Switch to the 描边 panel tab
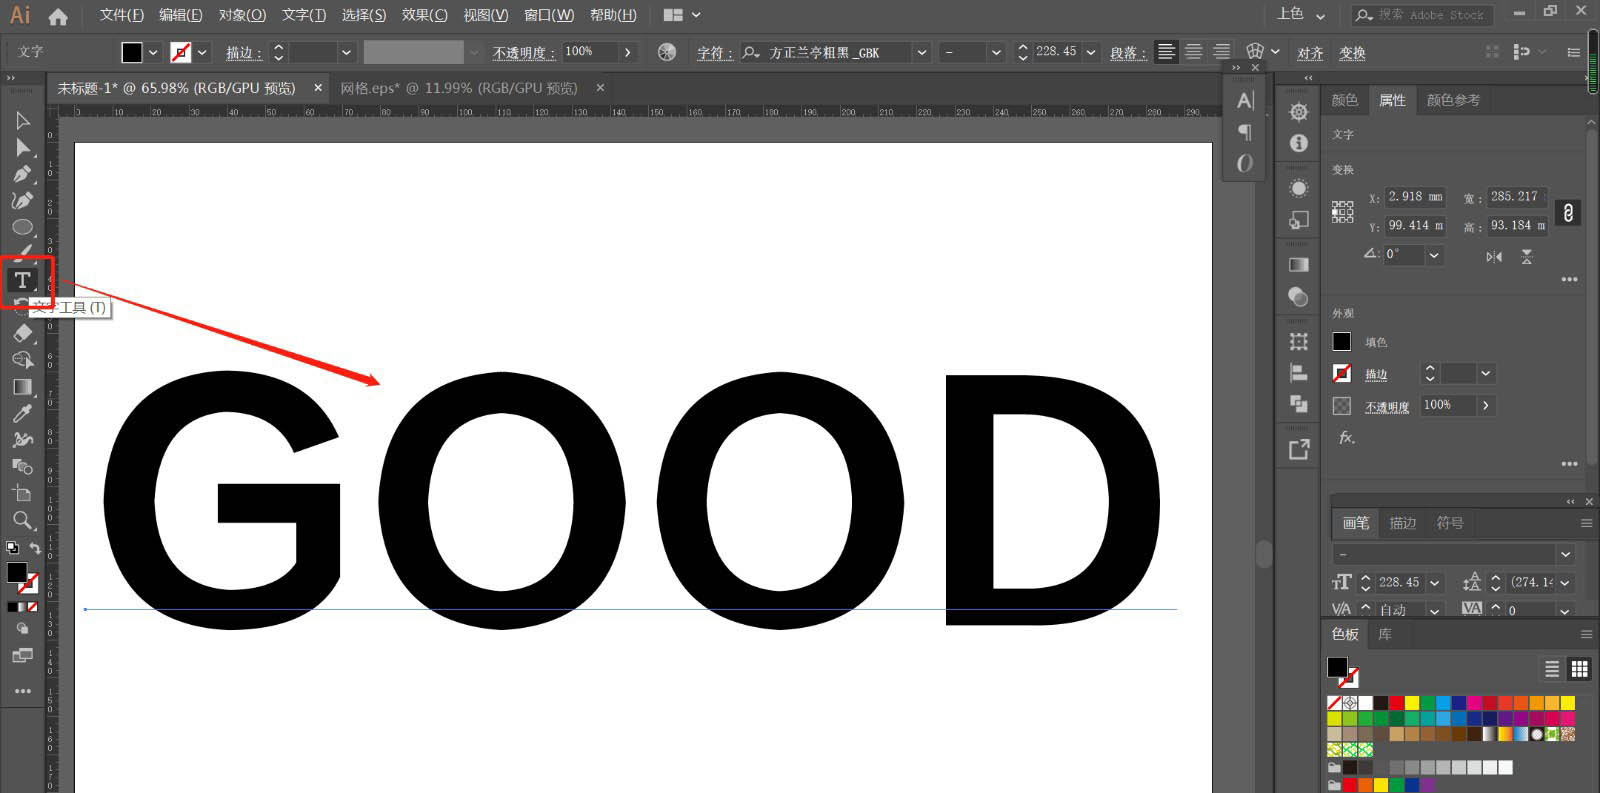 1403,523
